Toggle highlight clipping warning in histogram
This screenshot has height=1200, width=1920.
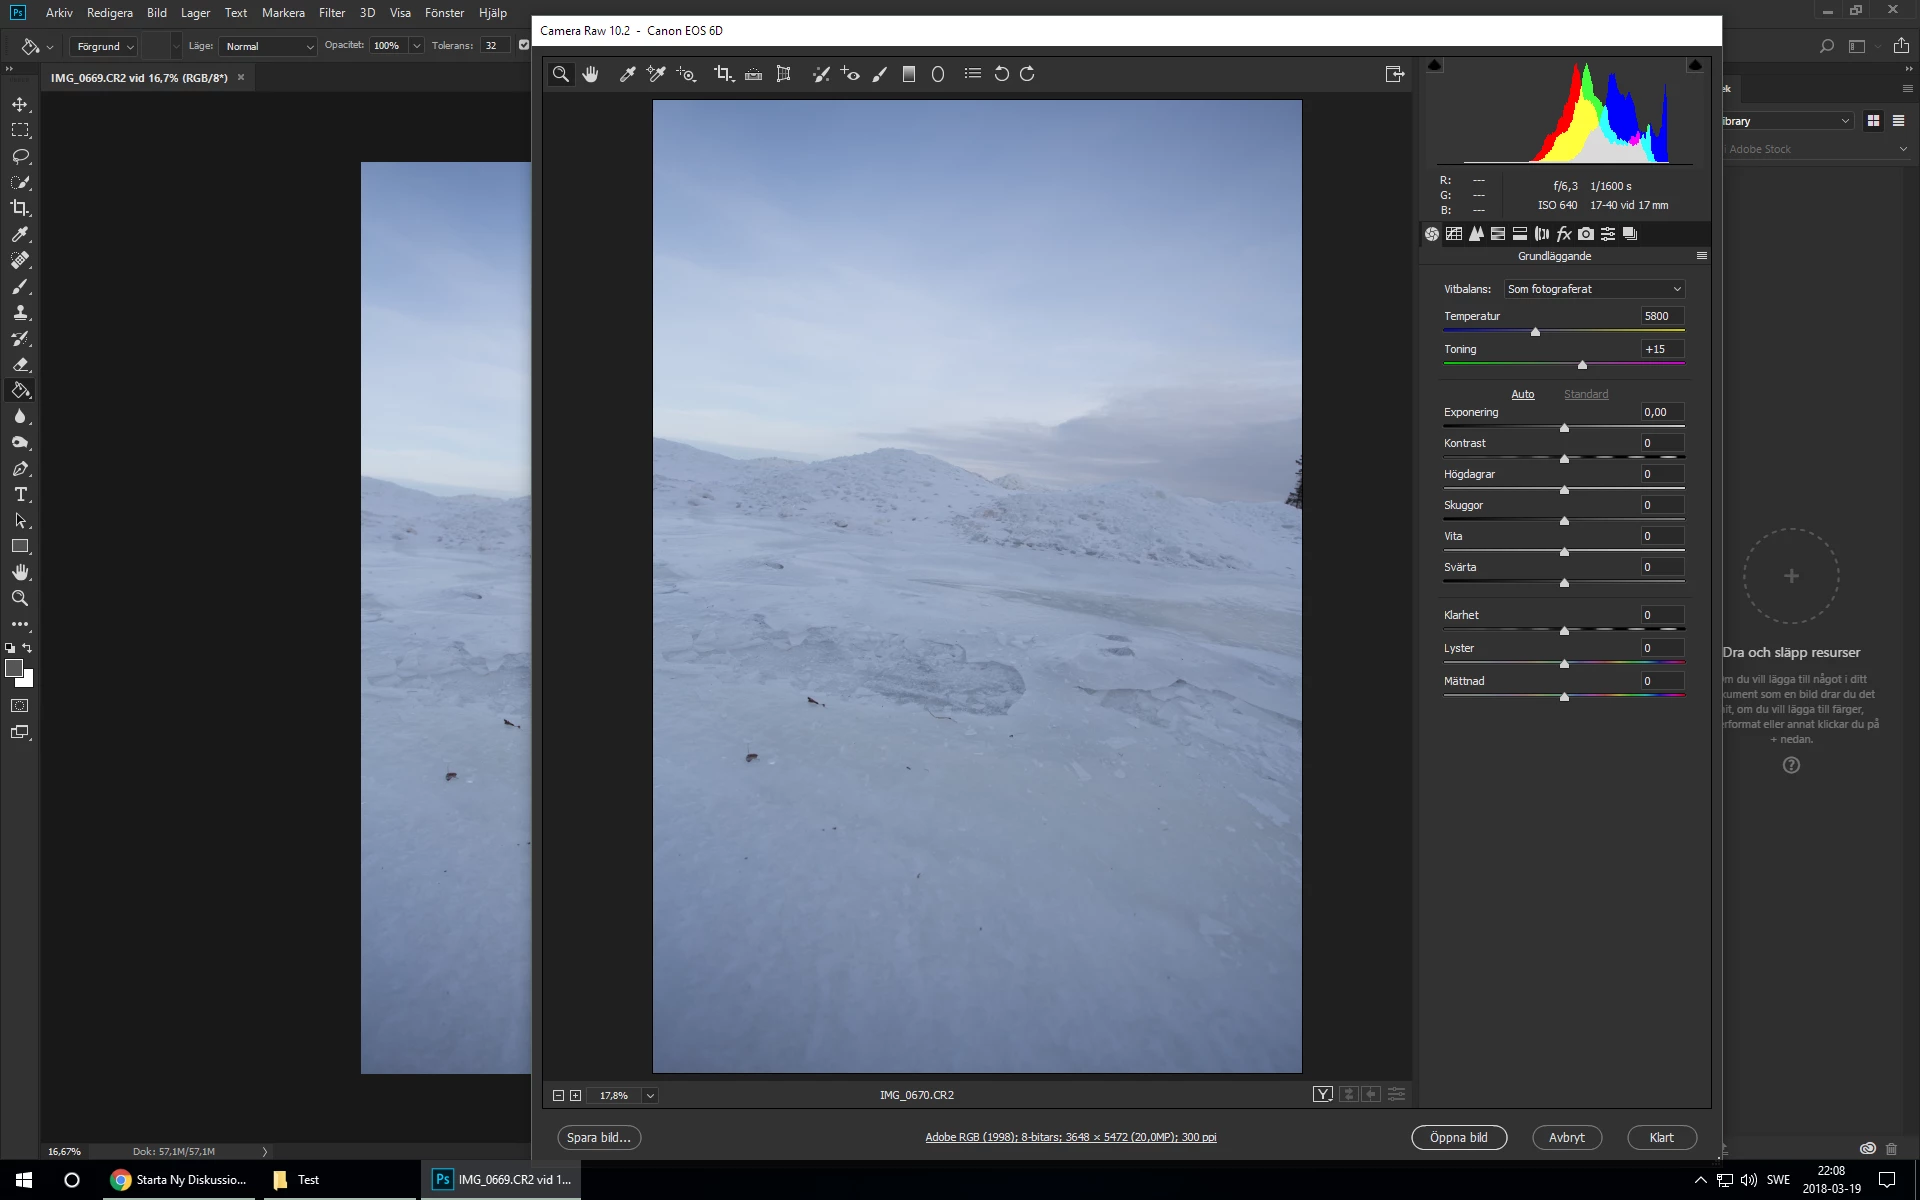pyautogui.click(x=1695, y=65)
